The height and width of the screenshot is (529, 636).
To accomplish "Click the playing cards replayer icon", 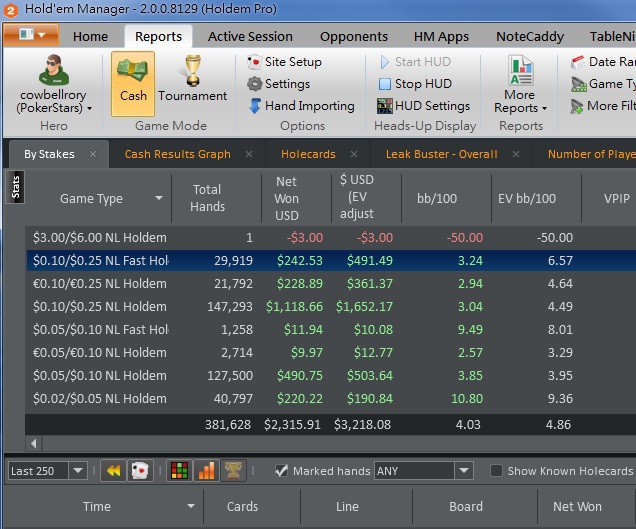I will [x=140, y=471].
